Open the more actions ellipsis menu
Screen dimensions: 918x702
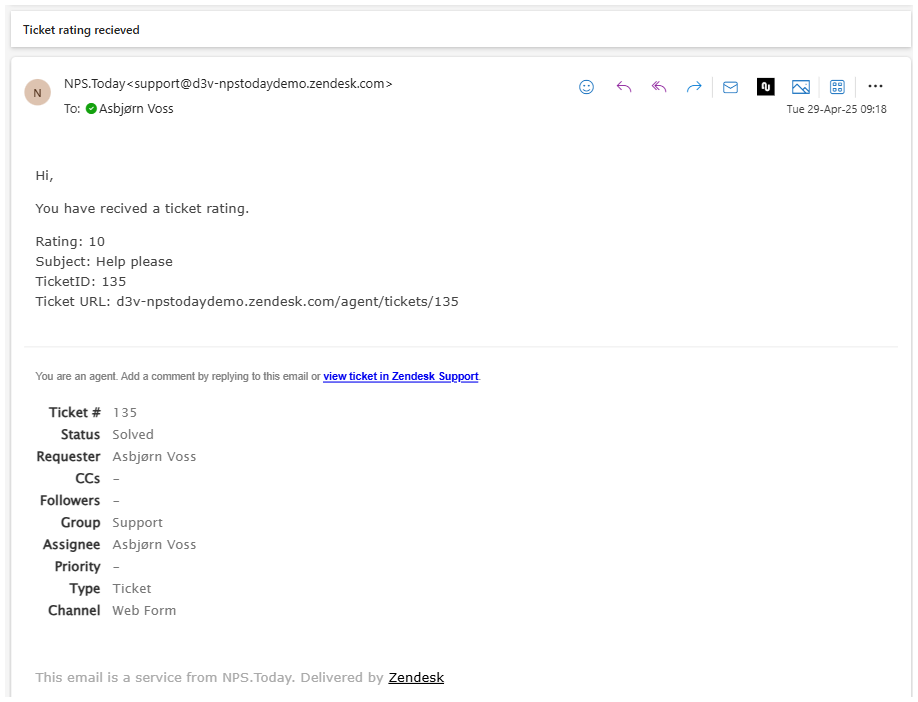click(875, 87)
